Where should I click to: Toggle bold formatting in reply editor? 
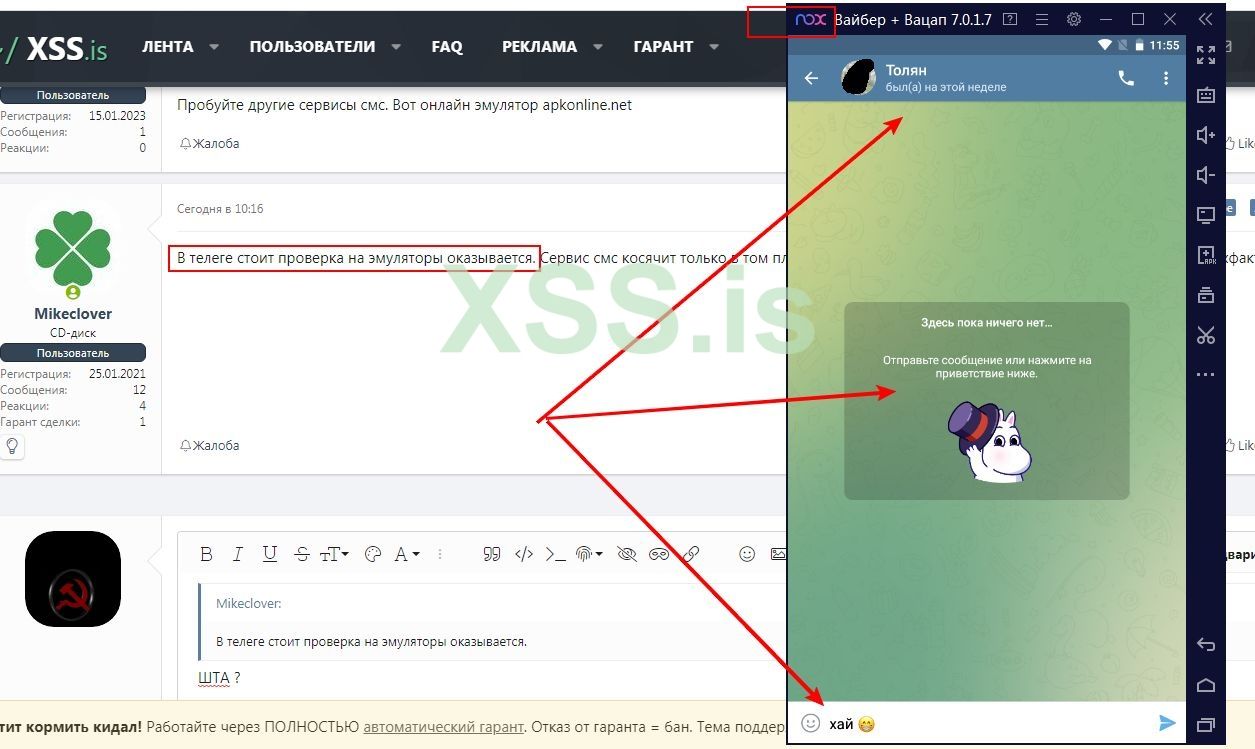pos(206,554)
